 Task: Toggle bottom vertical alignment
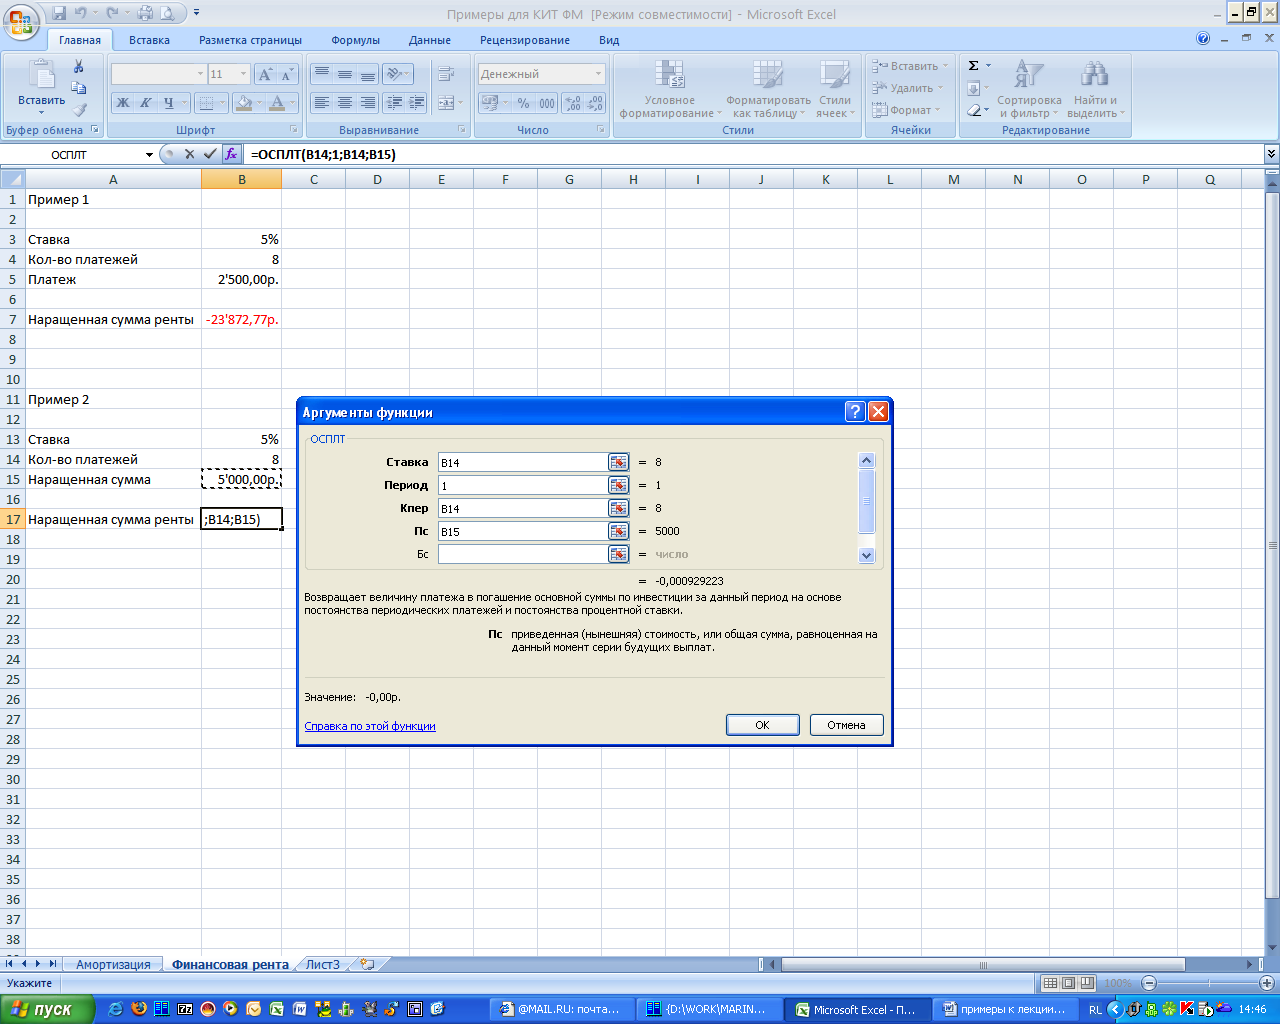[367, 74]
